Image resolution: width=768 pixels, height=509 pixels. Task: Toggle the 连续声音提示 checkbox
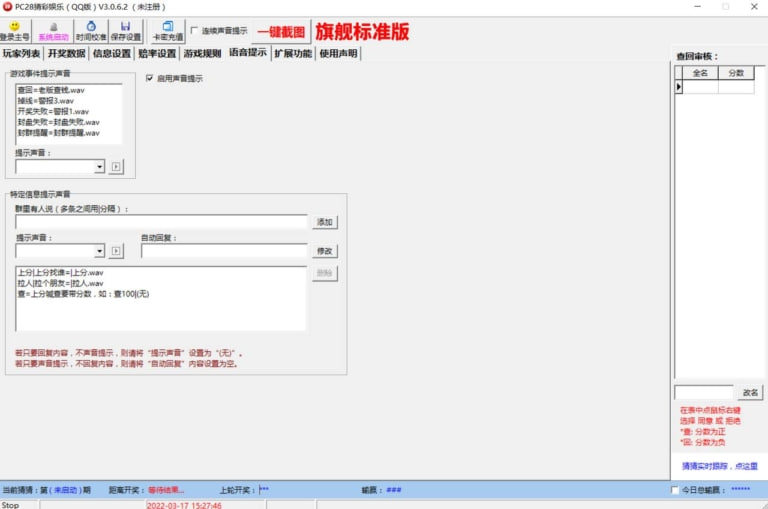click(x=195, y=31)
